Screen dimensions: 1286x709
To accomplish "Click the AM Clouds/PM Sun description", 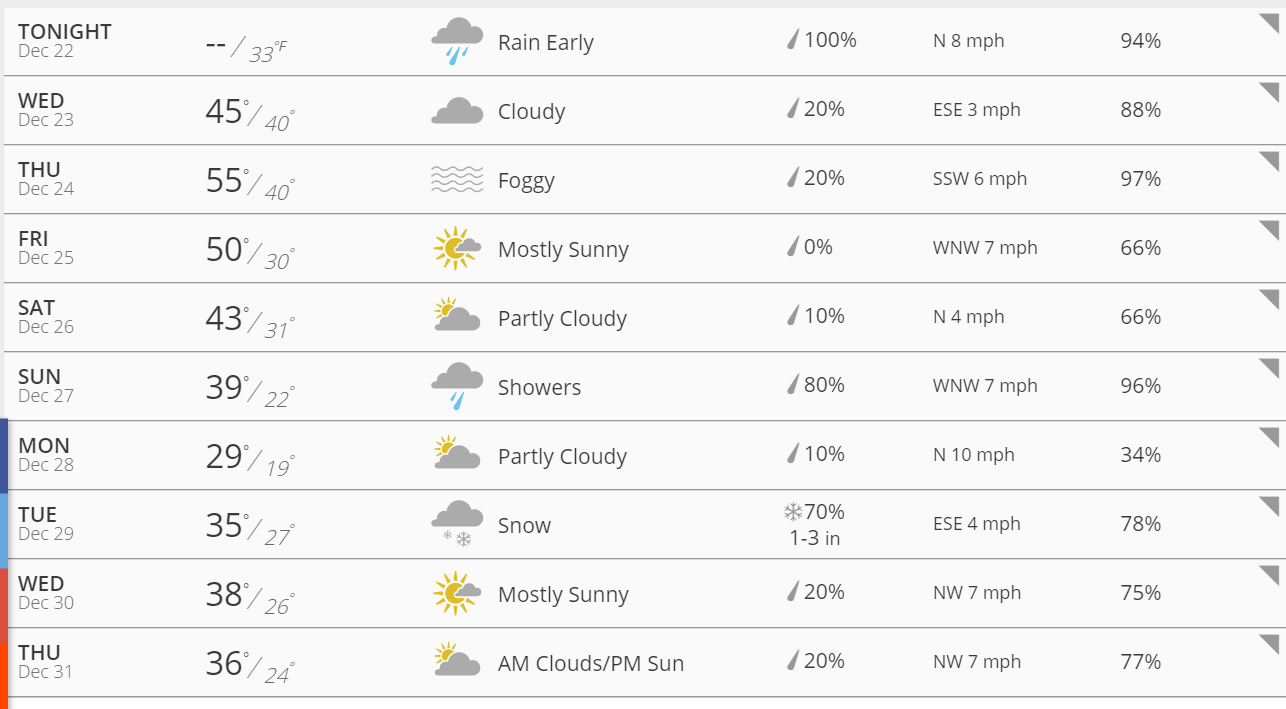I will pos(591,664).
